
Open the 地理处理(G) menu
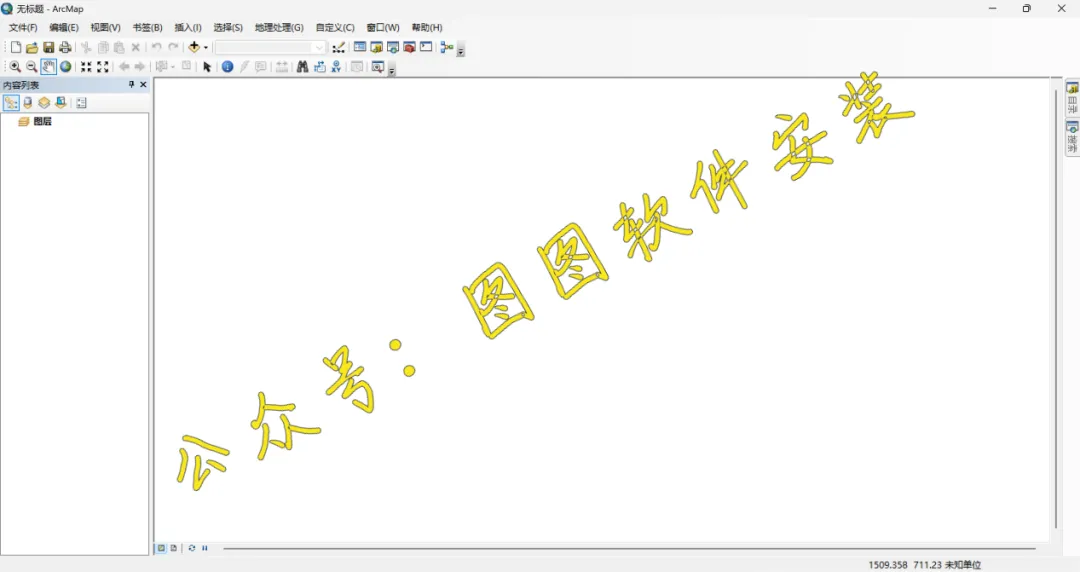tap(279, 28)
